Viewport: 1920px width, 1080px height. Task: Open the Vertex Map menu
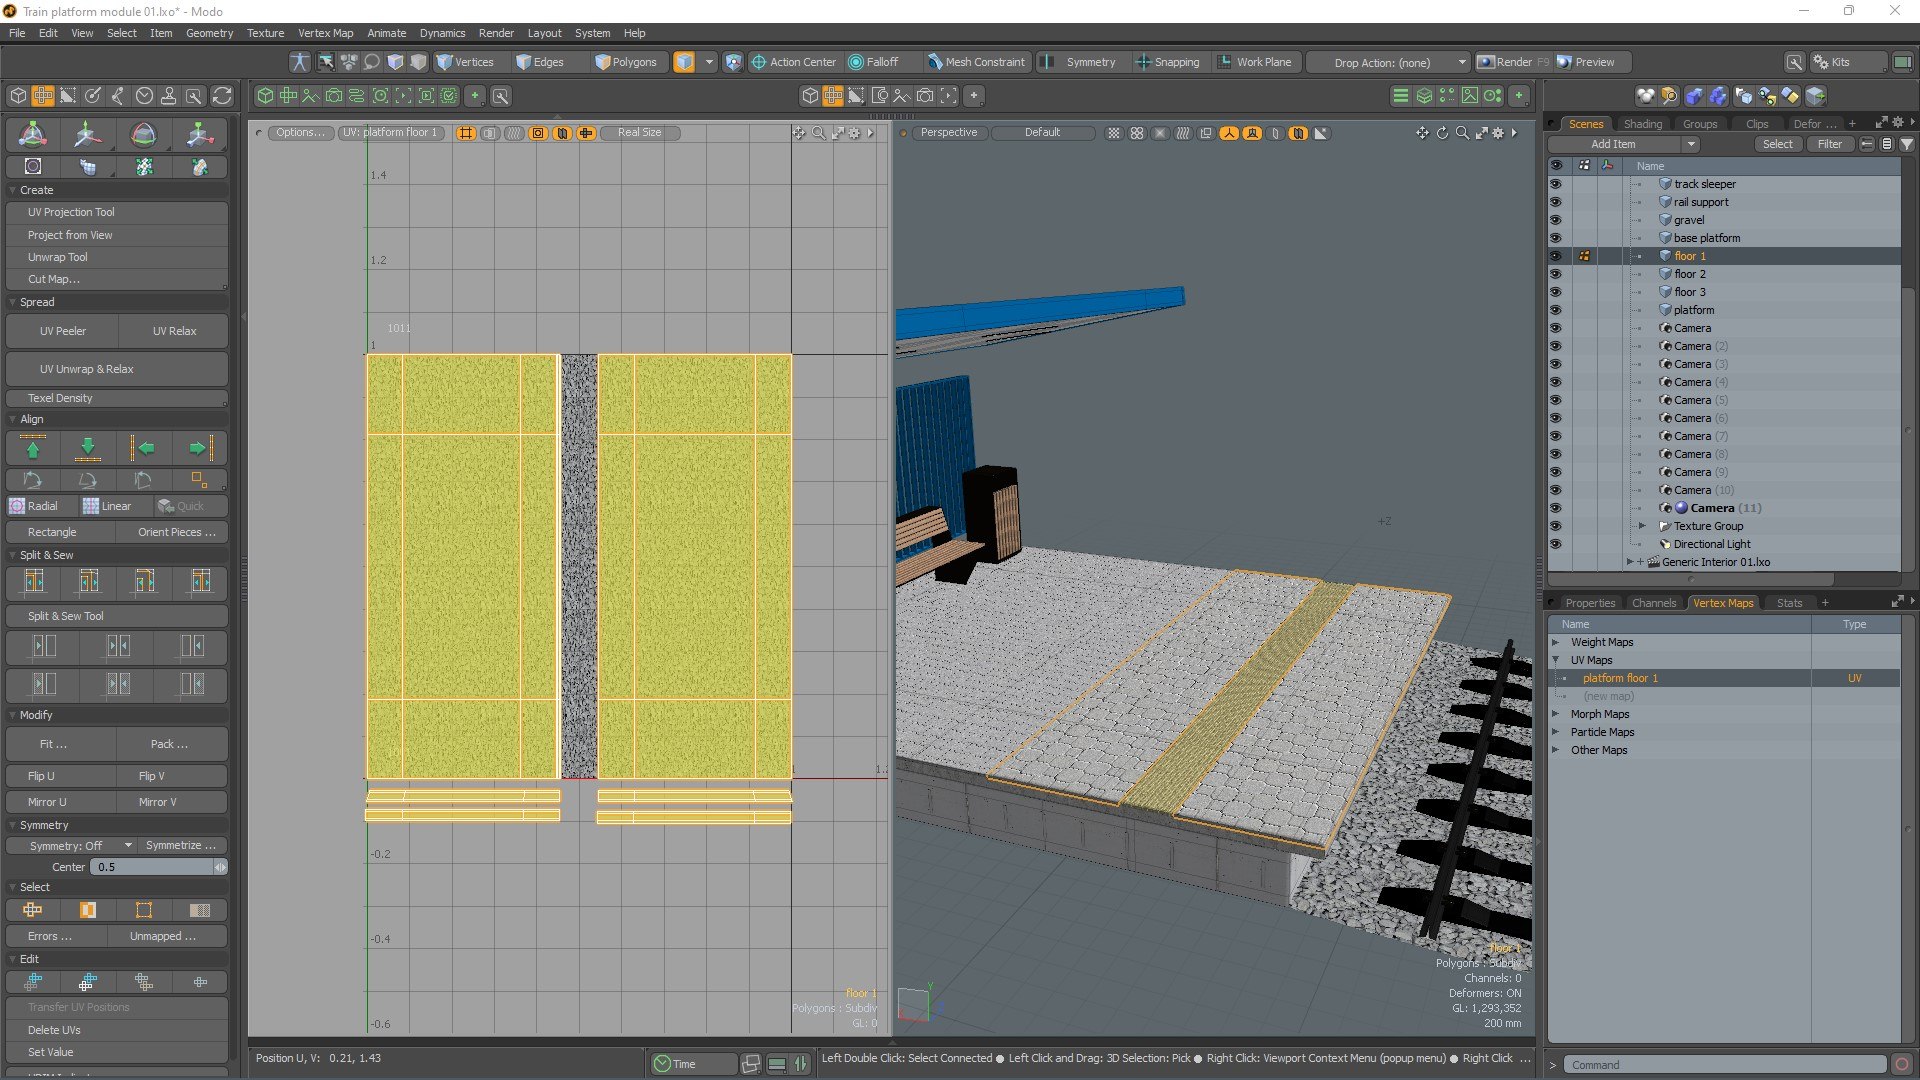325,33
